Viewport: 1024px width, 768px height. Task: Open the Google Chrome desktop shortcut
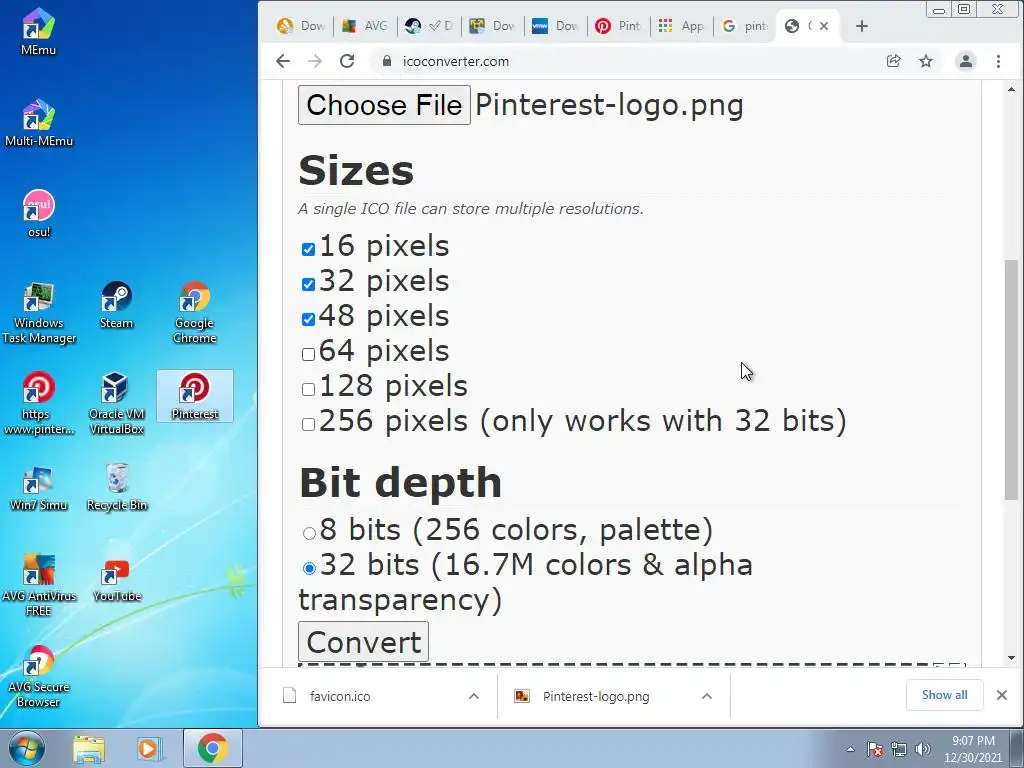click(195, 313)
